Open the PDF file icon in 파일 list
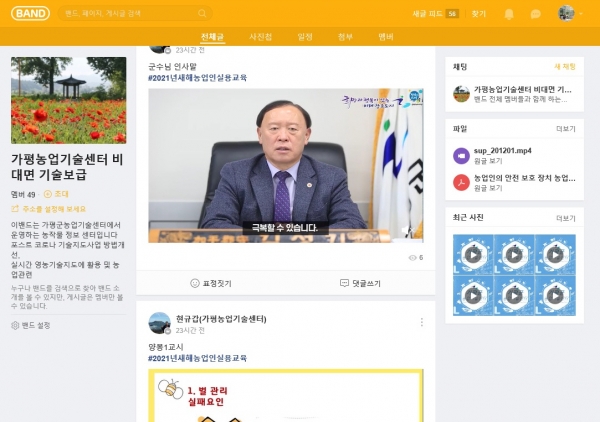 pyautogui.click(x=461, y=182)
